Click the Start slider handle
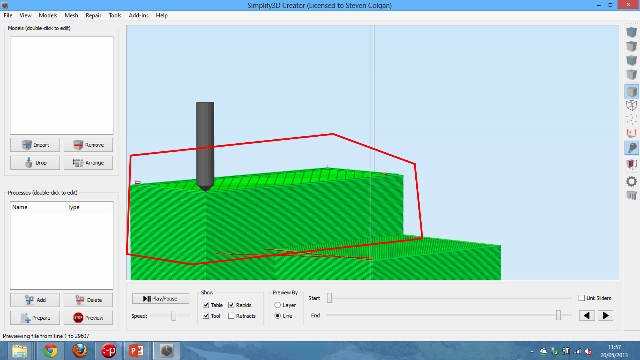This screenshot has width=640, height=360. click(329, 298)
